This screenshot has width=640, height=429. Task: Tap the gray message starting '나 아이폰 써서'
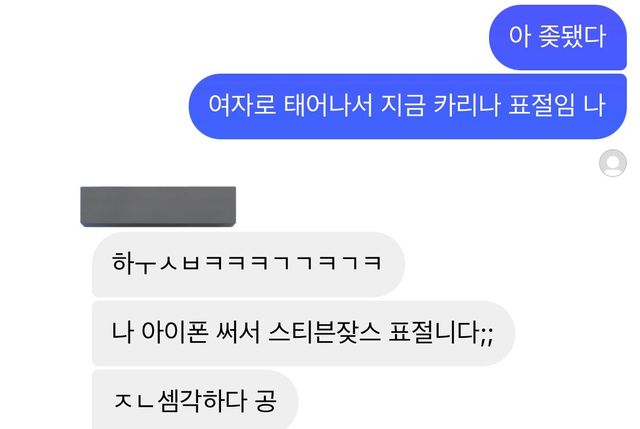tap(303, 333)
